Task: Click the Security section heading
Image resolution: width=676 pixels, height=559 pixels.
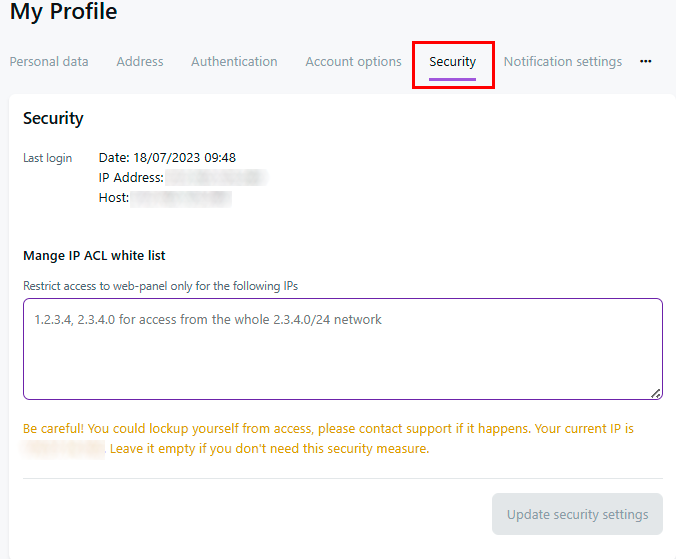Action: [x=53, y=118]
